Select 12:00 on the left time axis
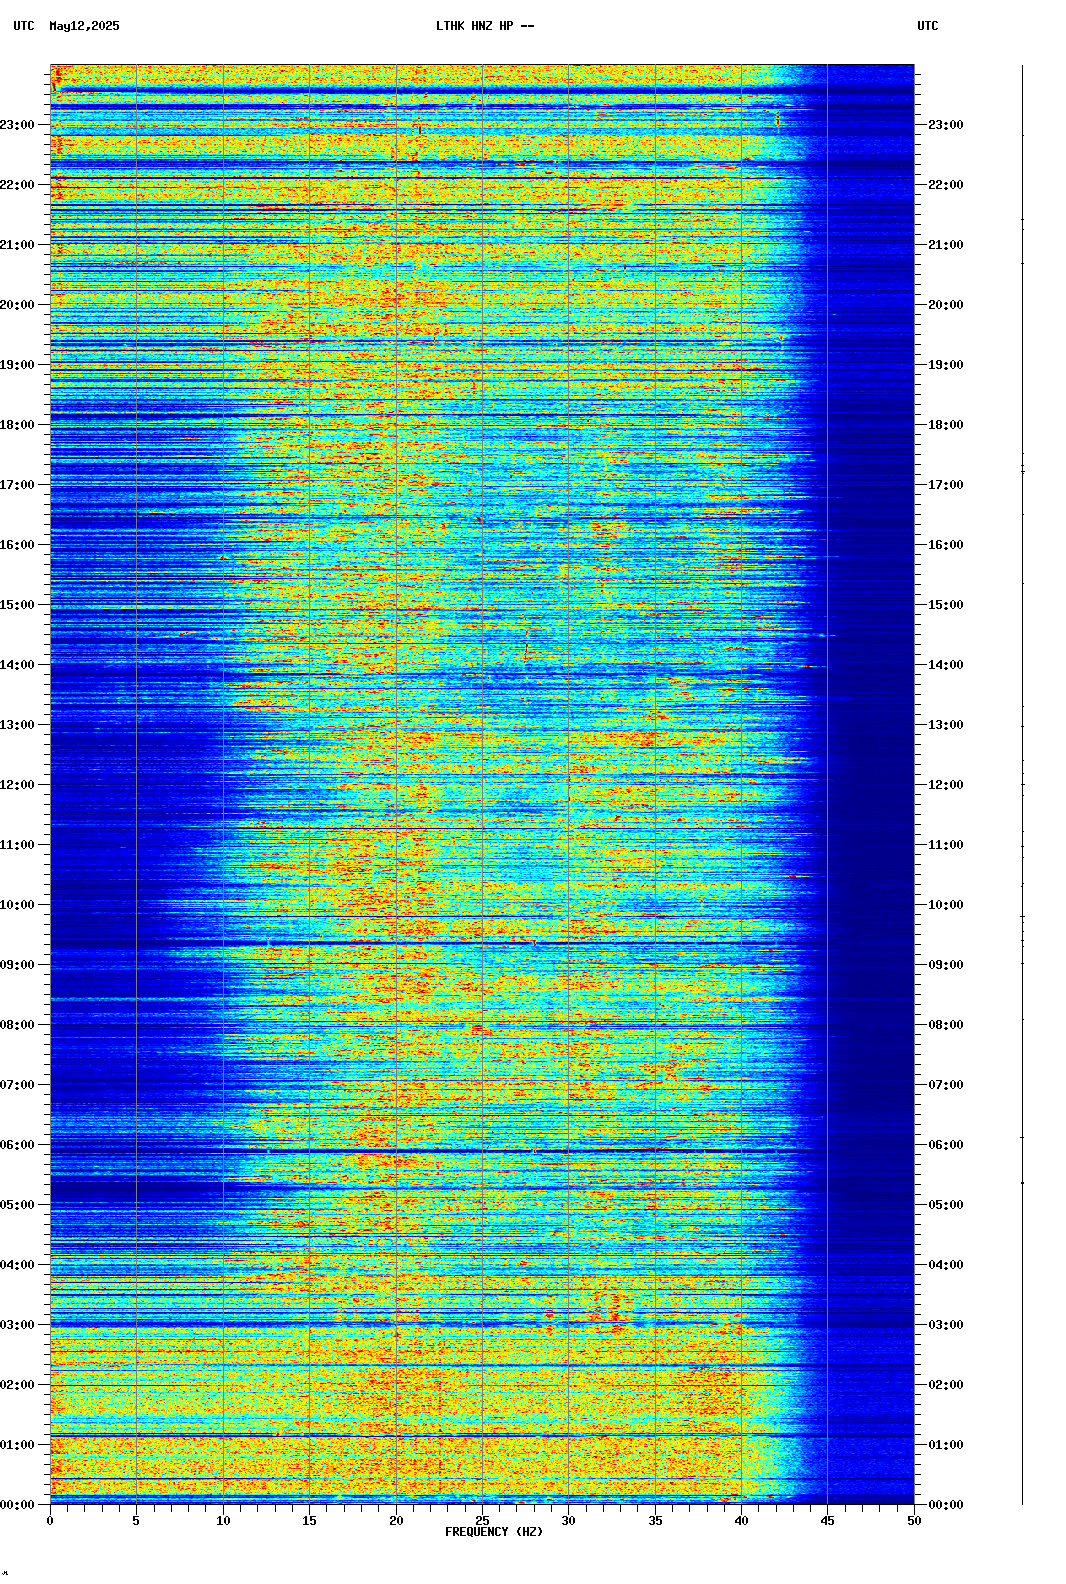The width and height of the screenshot is (1066, 1584). pyautogui.click(x=17, y=785)
